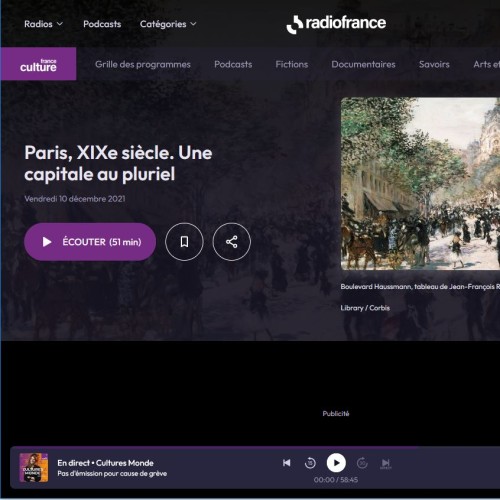Skip forward 30 seconds in player
Screen dimensions: 500x500
(x=362, y=463)
